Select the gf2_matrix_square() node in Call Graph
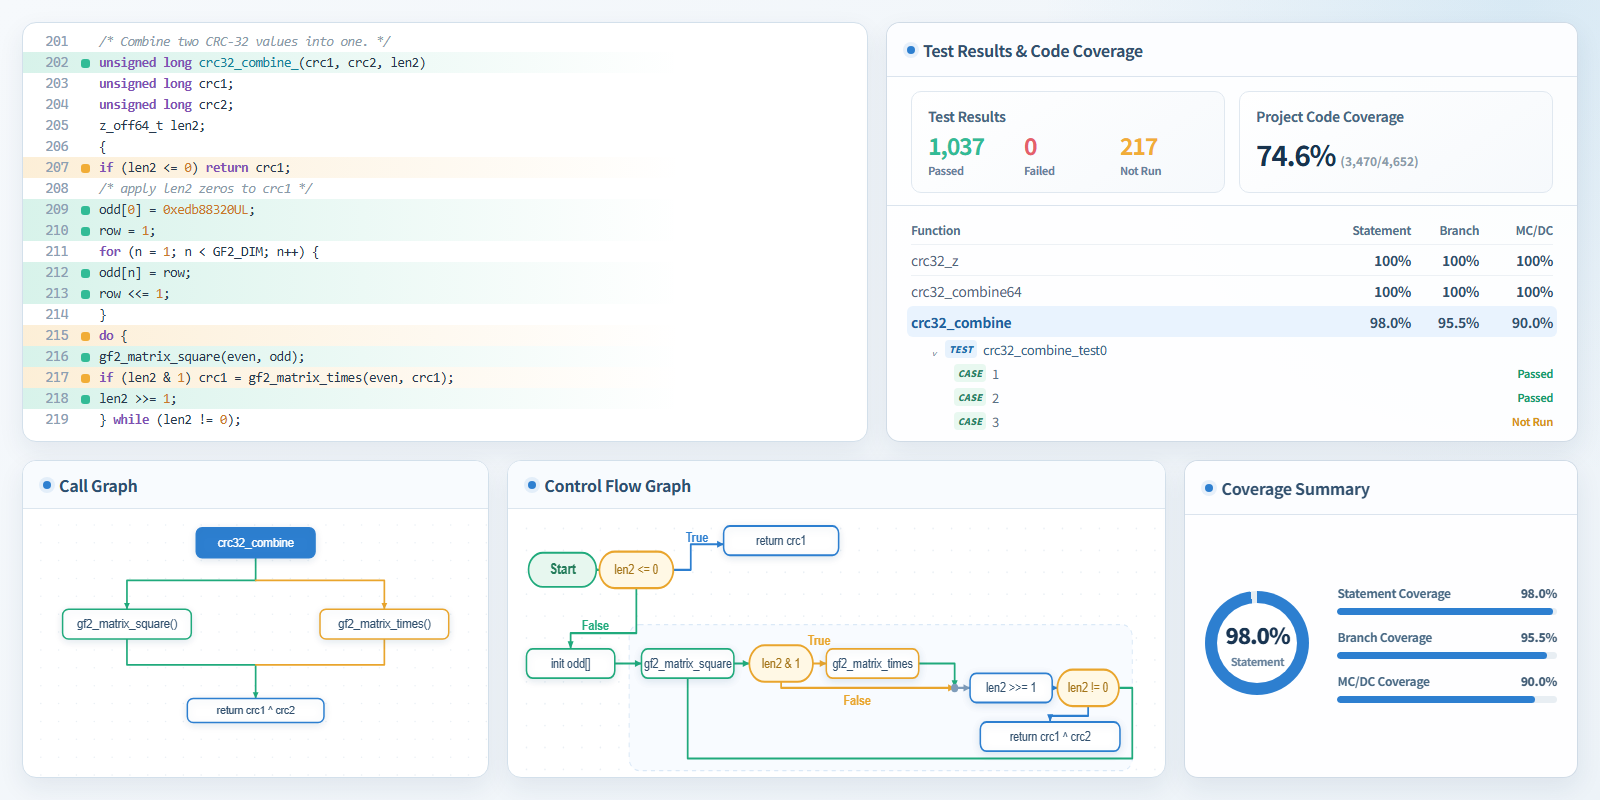Viewport: 1600px width, 800px height. click(127, 624)
